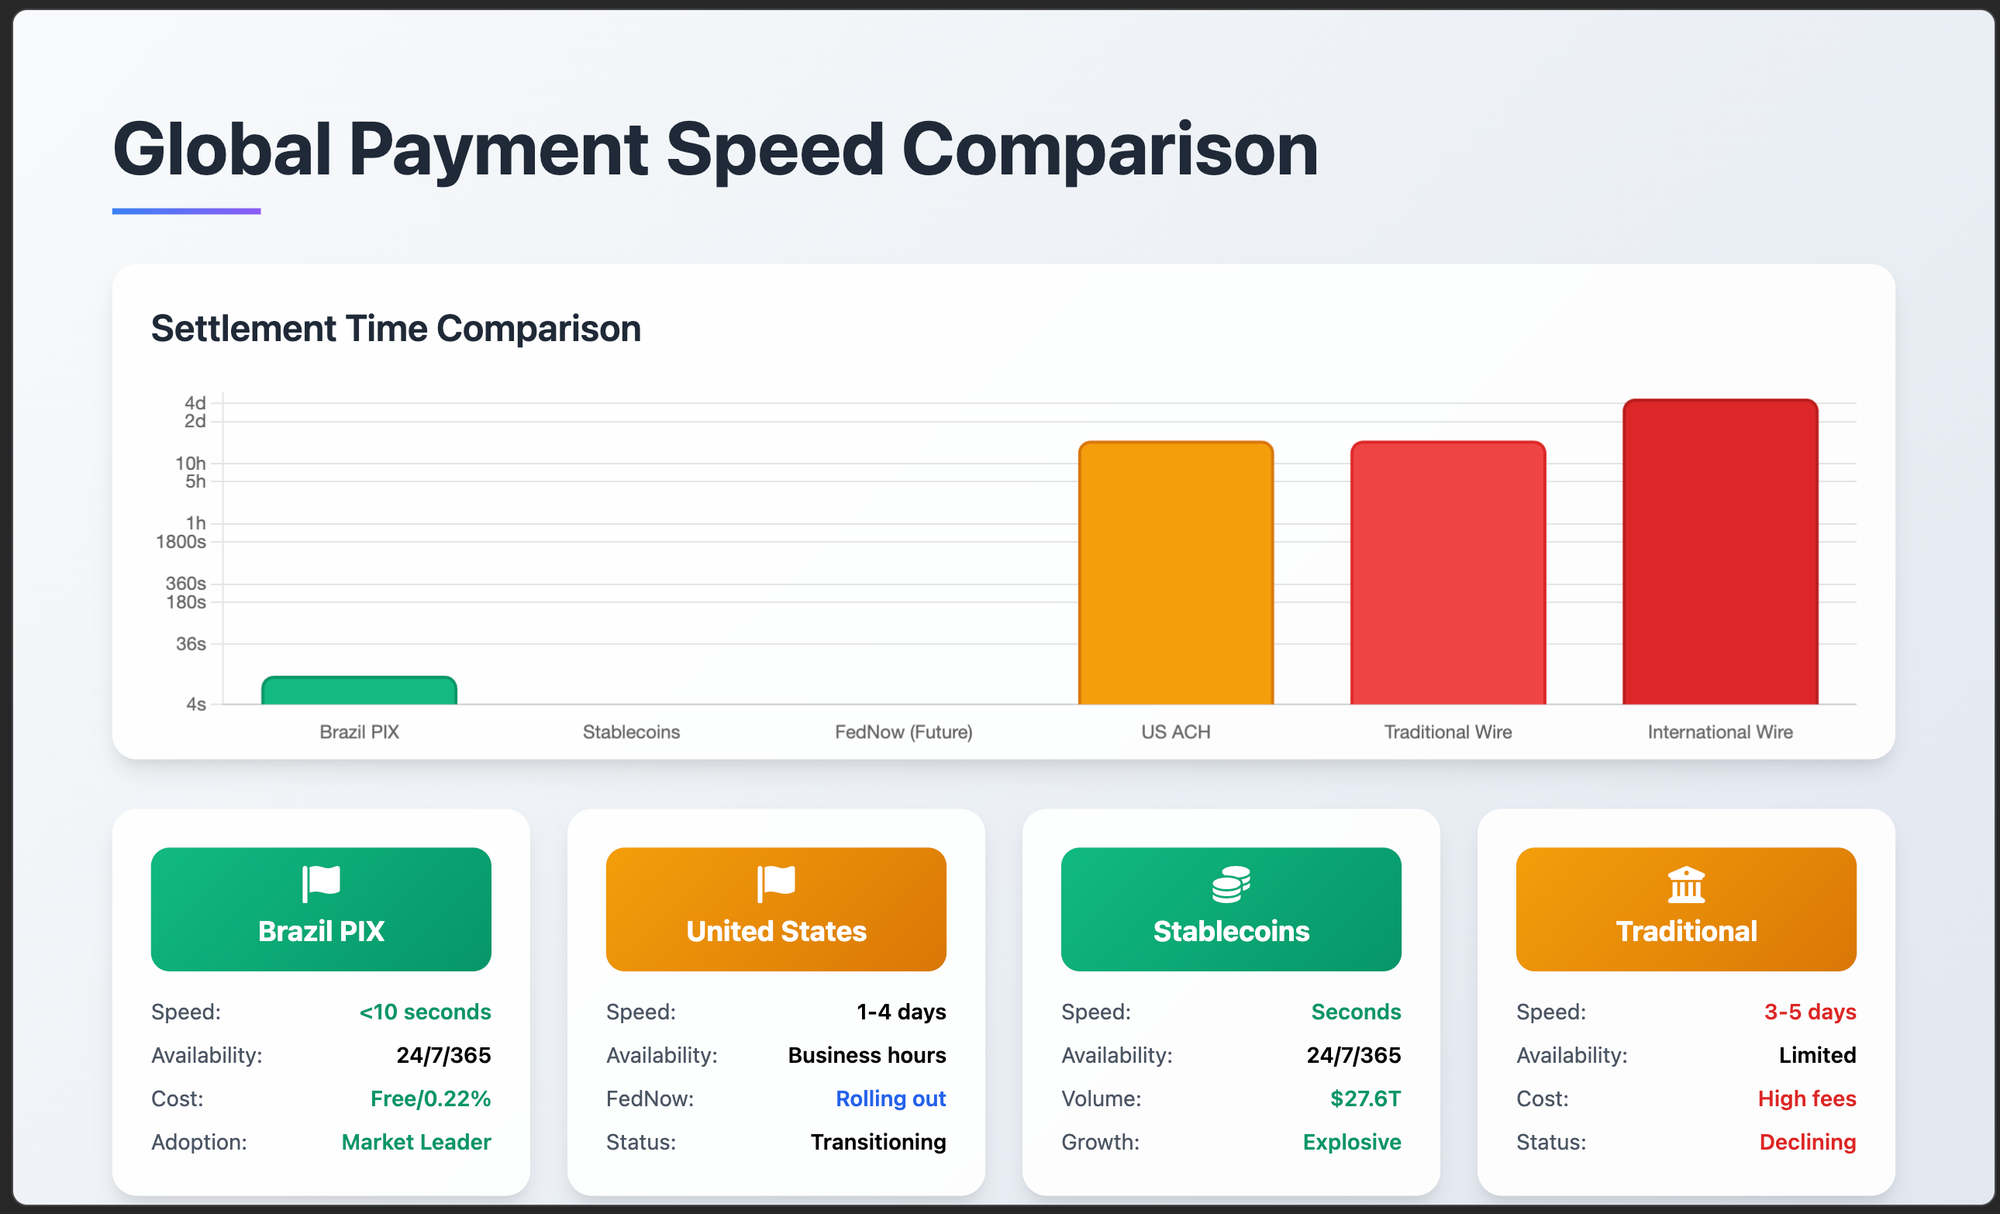
Task: Click the Traditional Wire axis label
Action: pos(1448,732)
